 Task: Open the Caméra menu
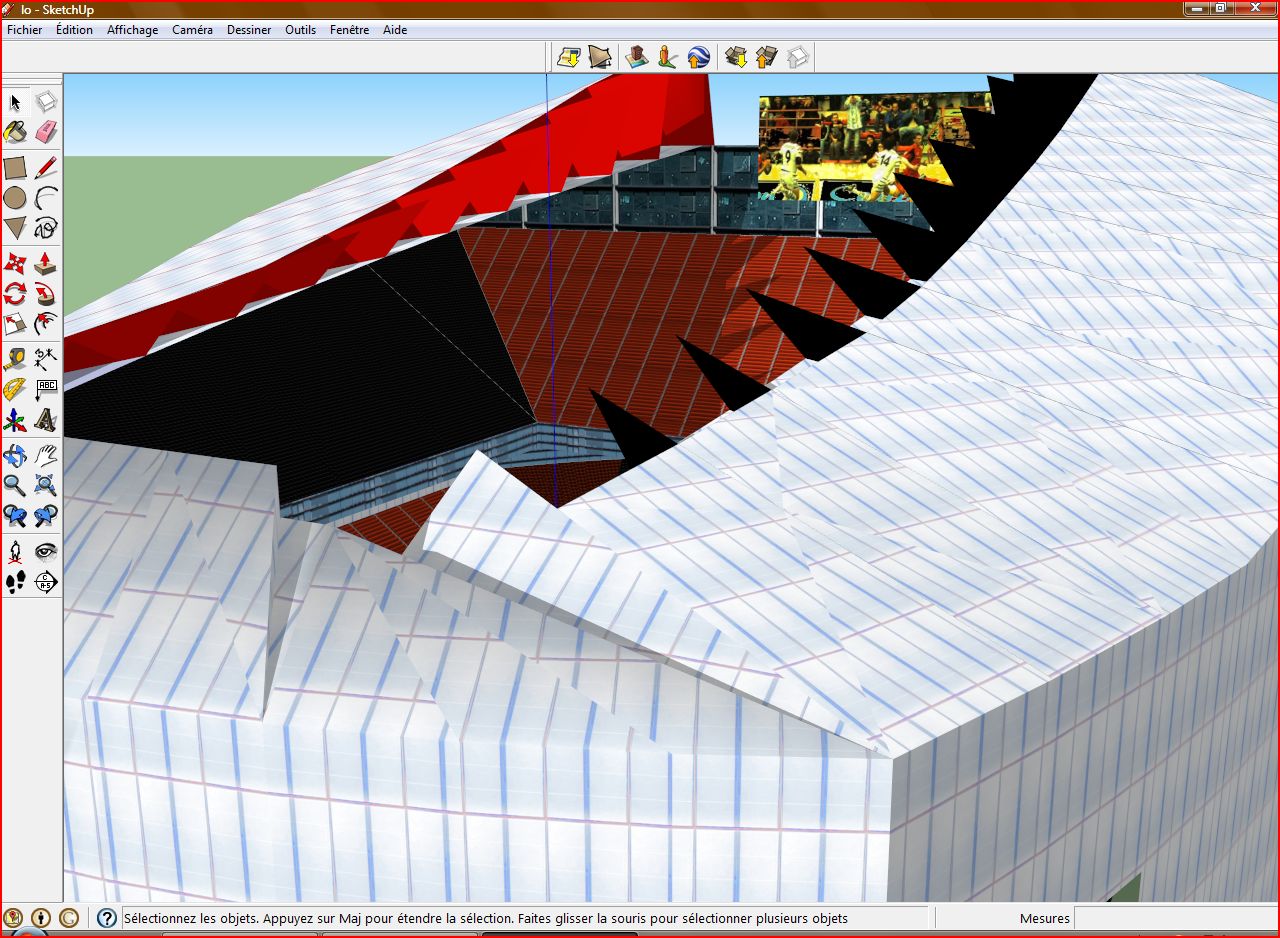(192, 30)
